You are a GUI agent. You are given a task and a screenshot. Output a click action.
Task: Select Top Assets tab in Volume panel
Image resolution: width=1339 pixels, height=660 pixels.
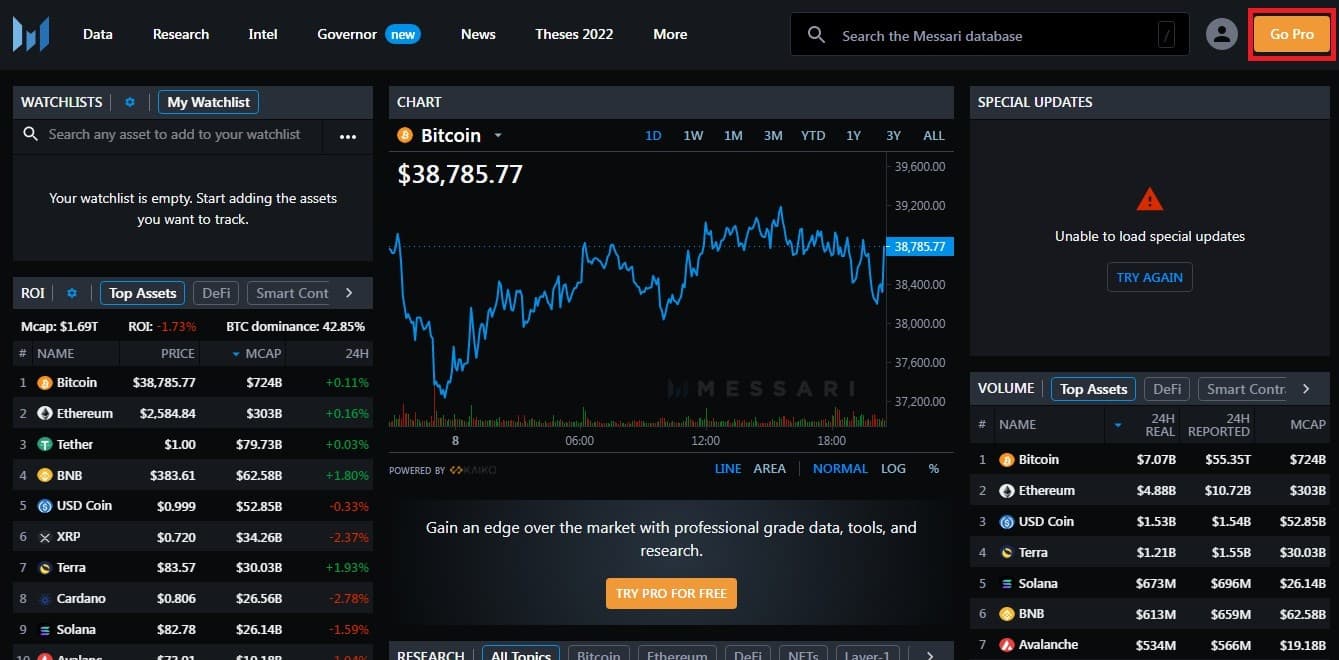coord(1093,389)
